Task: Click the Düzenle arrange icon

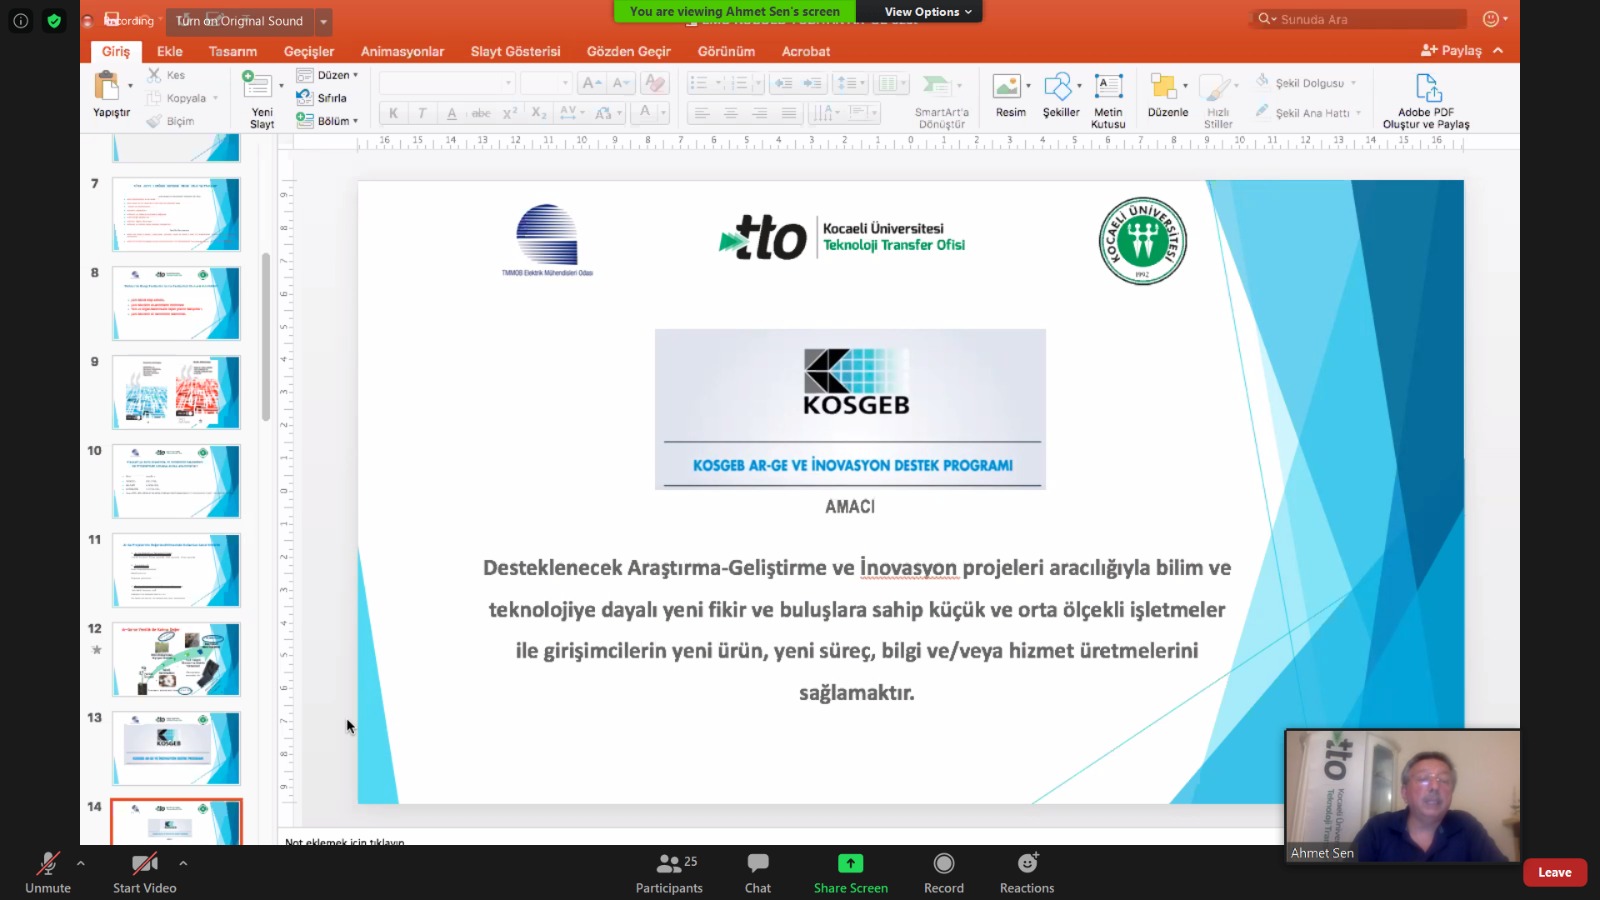Action: tap(1163, 86)
